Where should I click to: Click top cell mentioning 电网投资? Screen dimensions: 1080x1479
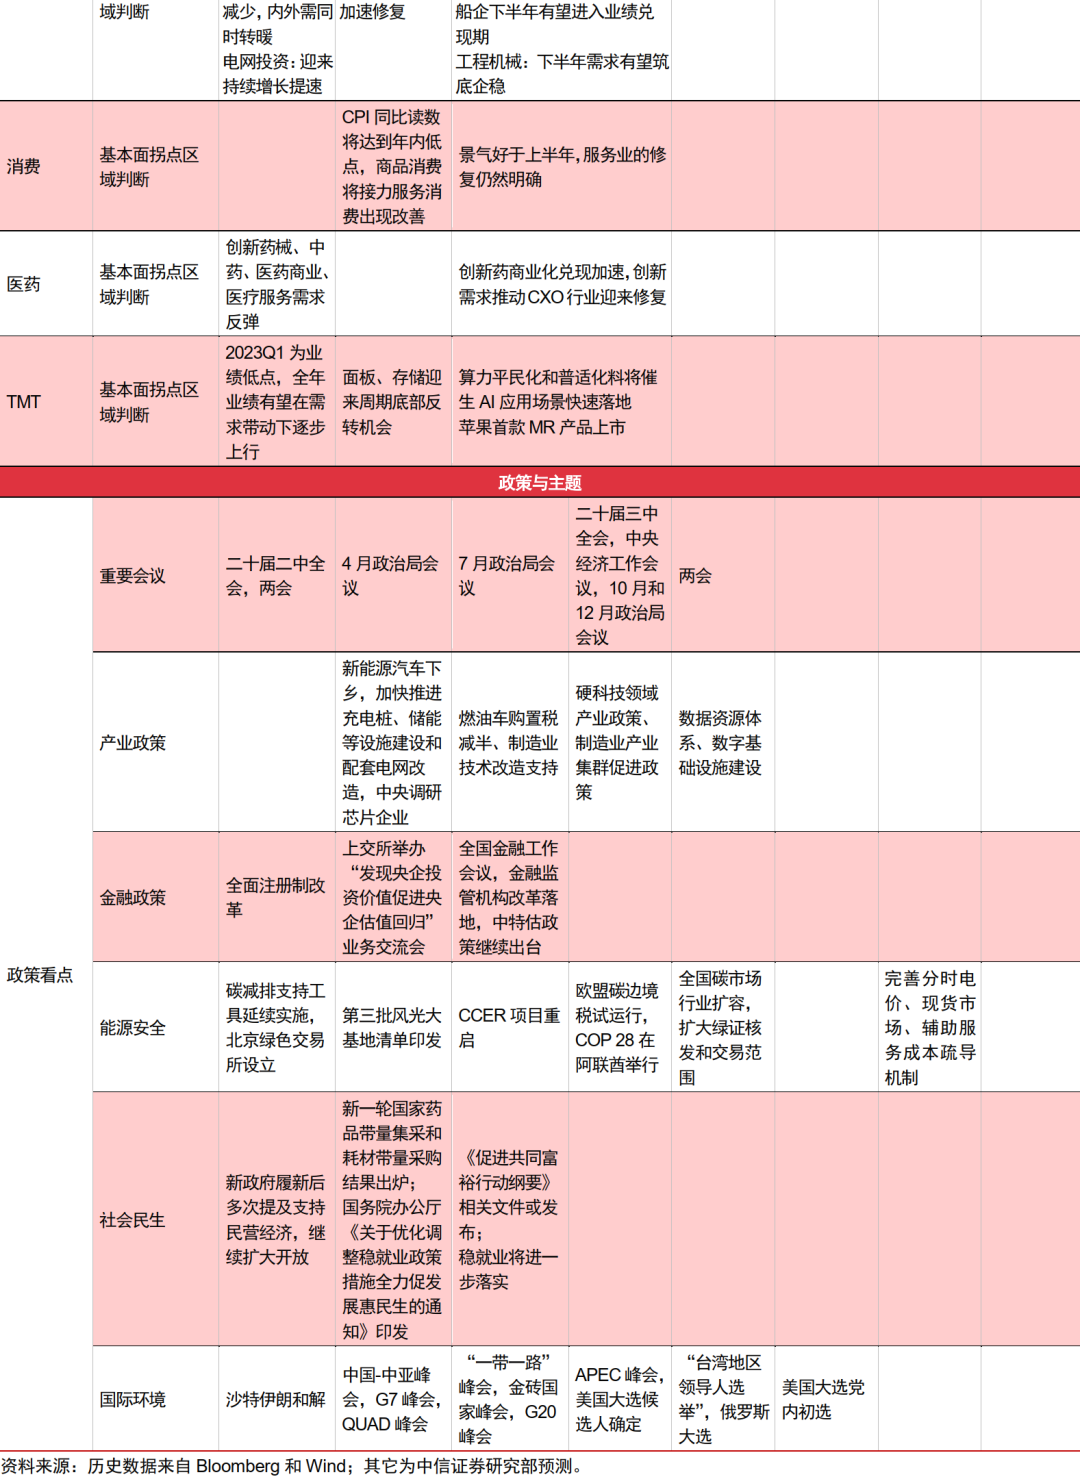277,49
